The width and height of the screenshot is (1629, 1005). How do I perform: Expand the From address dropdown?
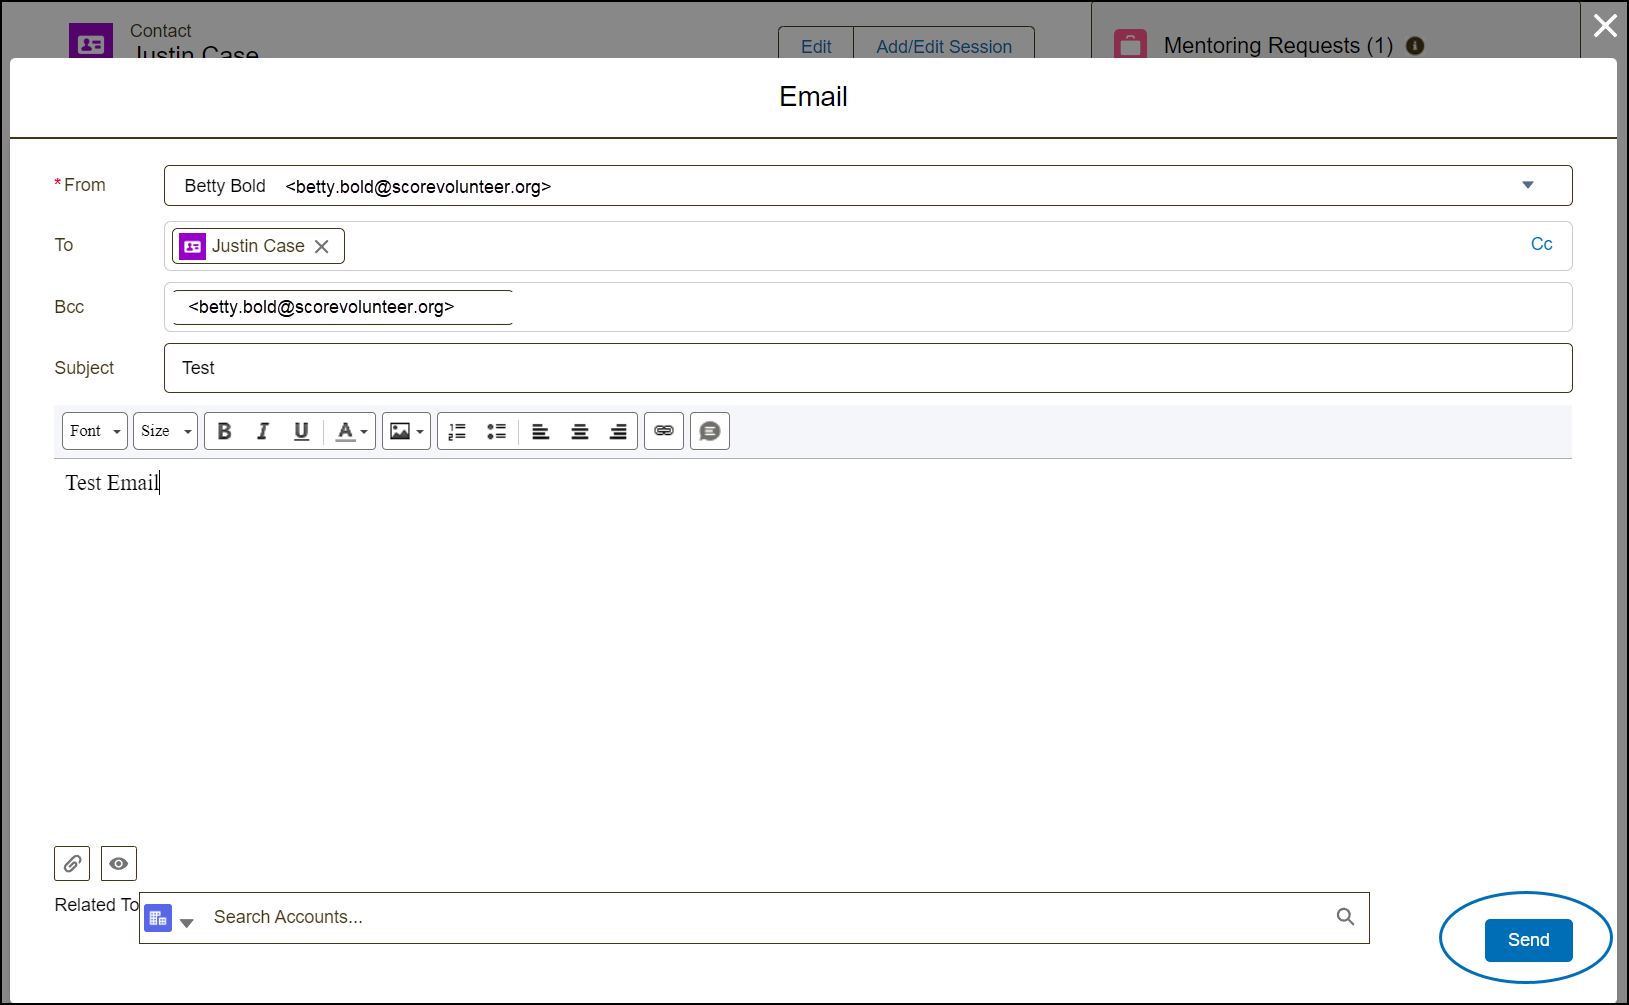[1527, 185]
